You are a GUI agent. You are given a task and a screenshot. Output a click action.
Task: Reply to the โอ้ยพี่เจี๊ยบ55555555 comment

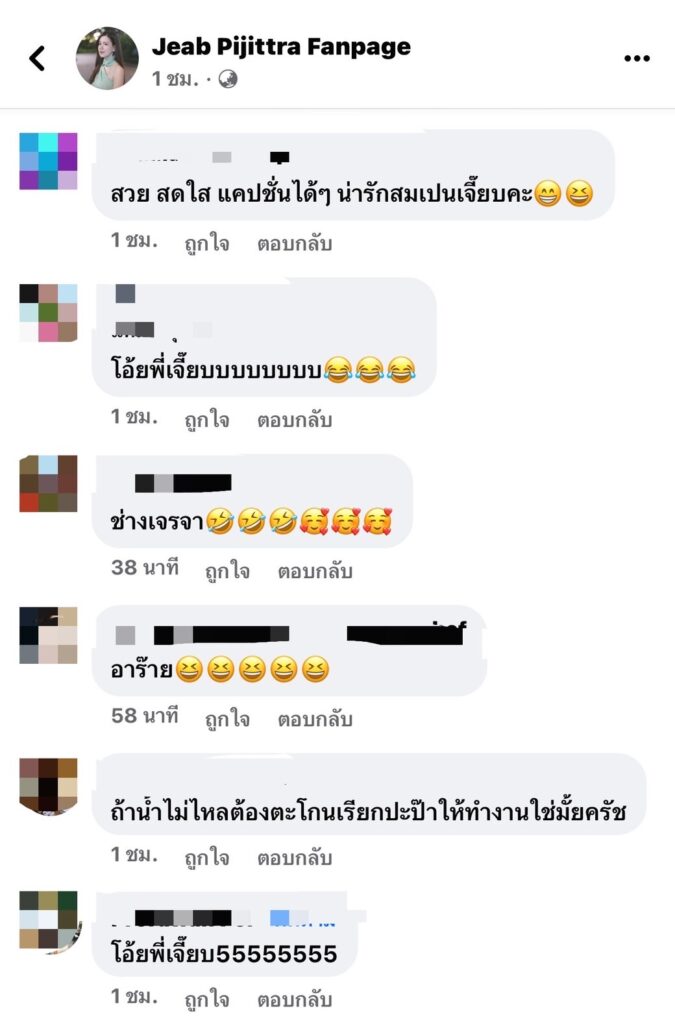(x=294, y=999)
